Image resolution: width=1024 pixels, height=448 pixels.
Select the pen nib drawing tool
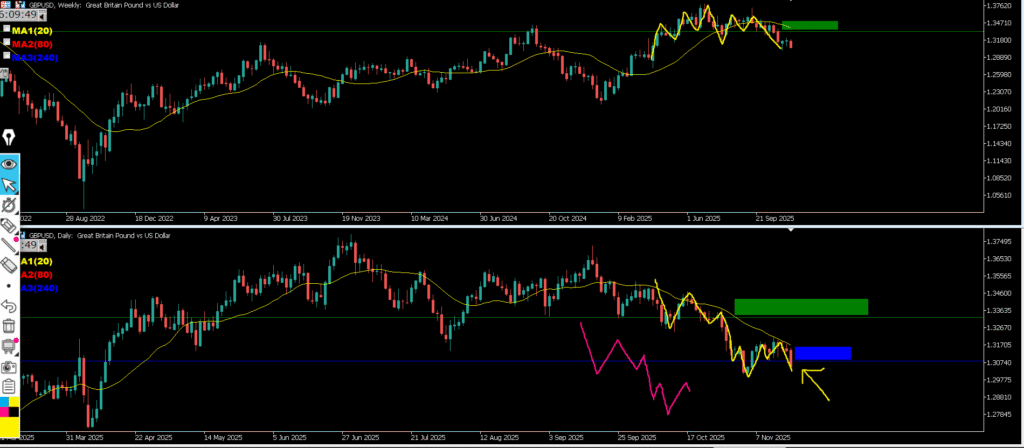[10, 137]
